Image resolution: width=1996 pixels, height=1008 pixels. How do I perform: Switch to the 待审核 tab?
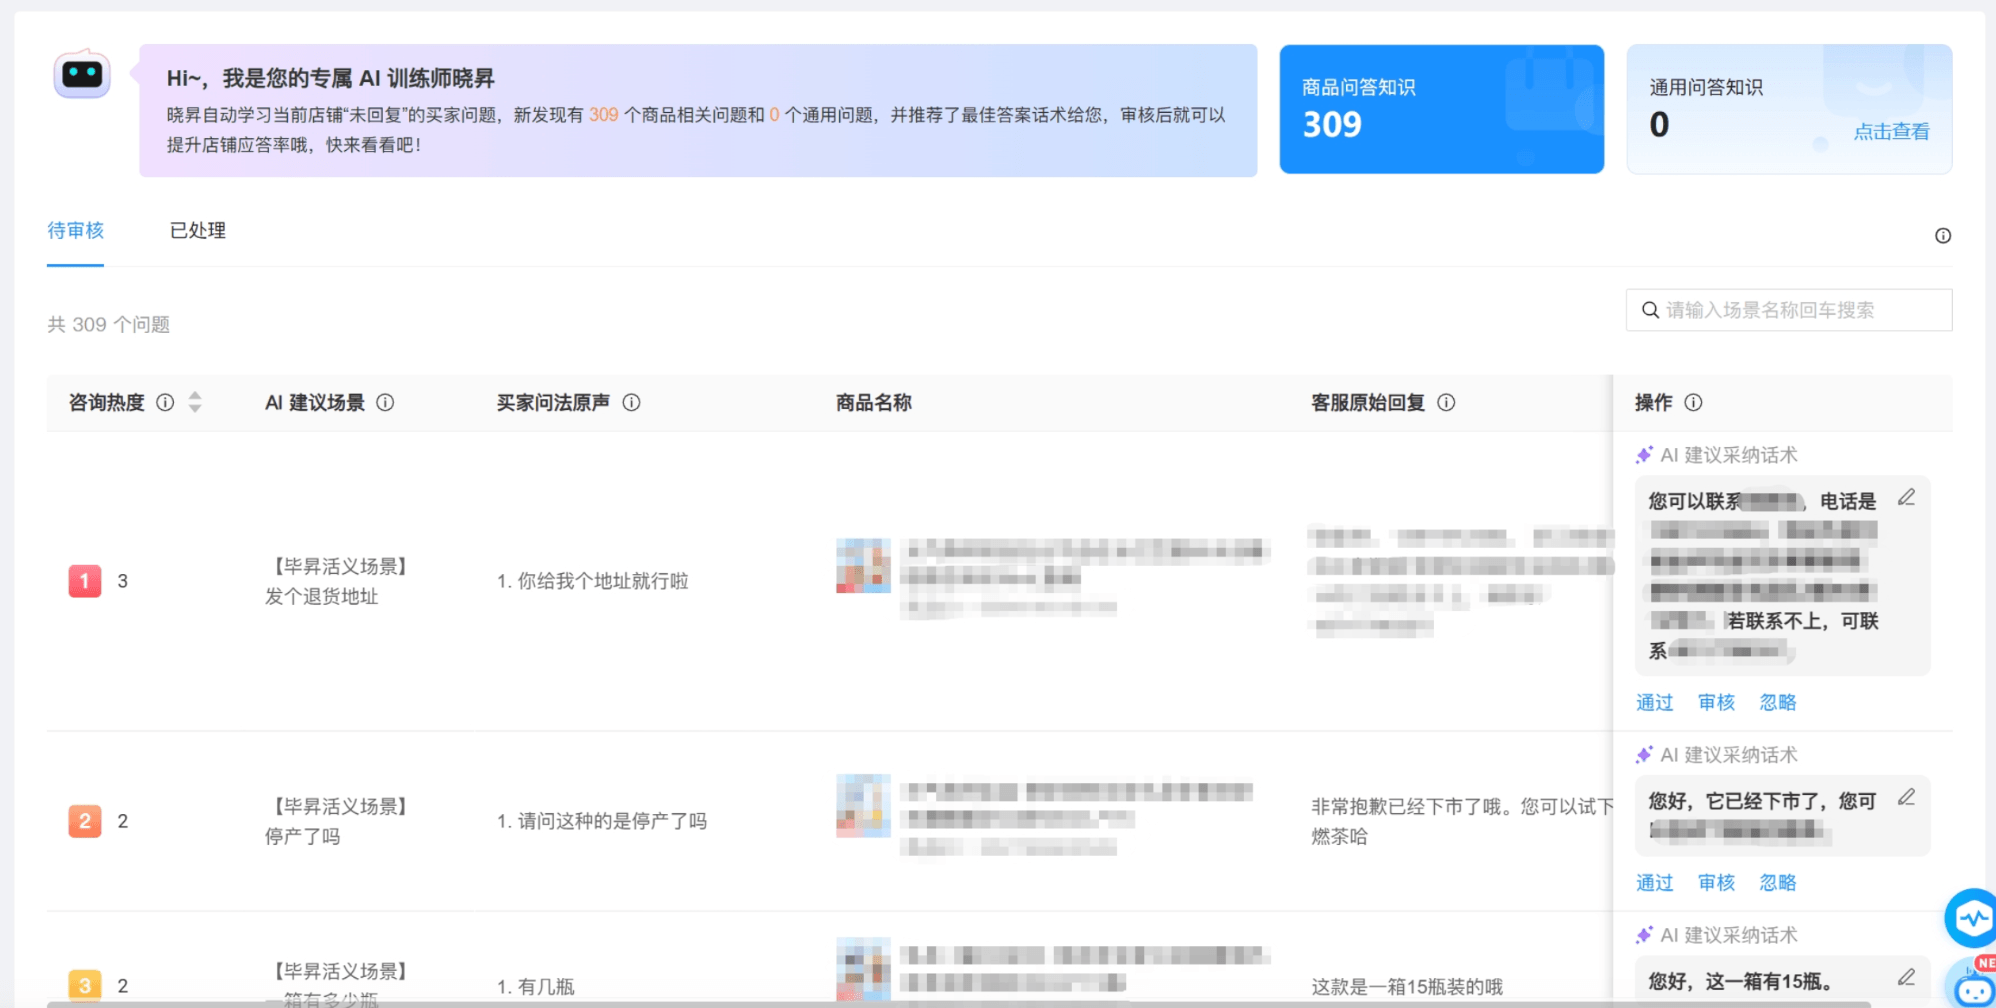coord(75,231)
